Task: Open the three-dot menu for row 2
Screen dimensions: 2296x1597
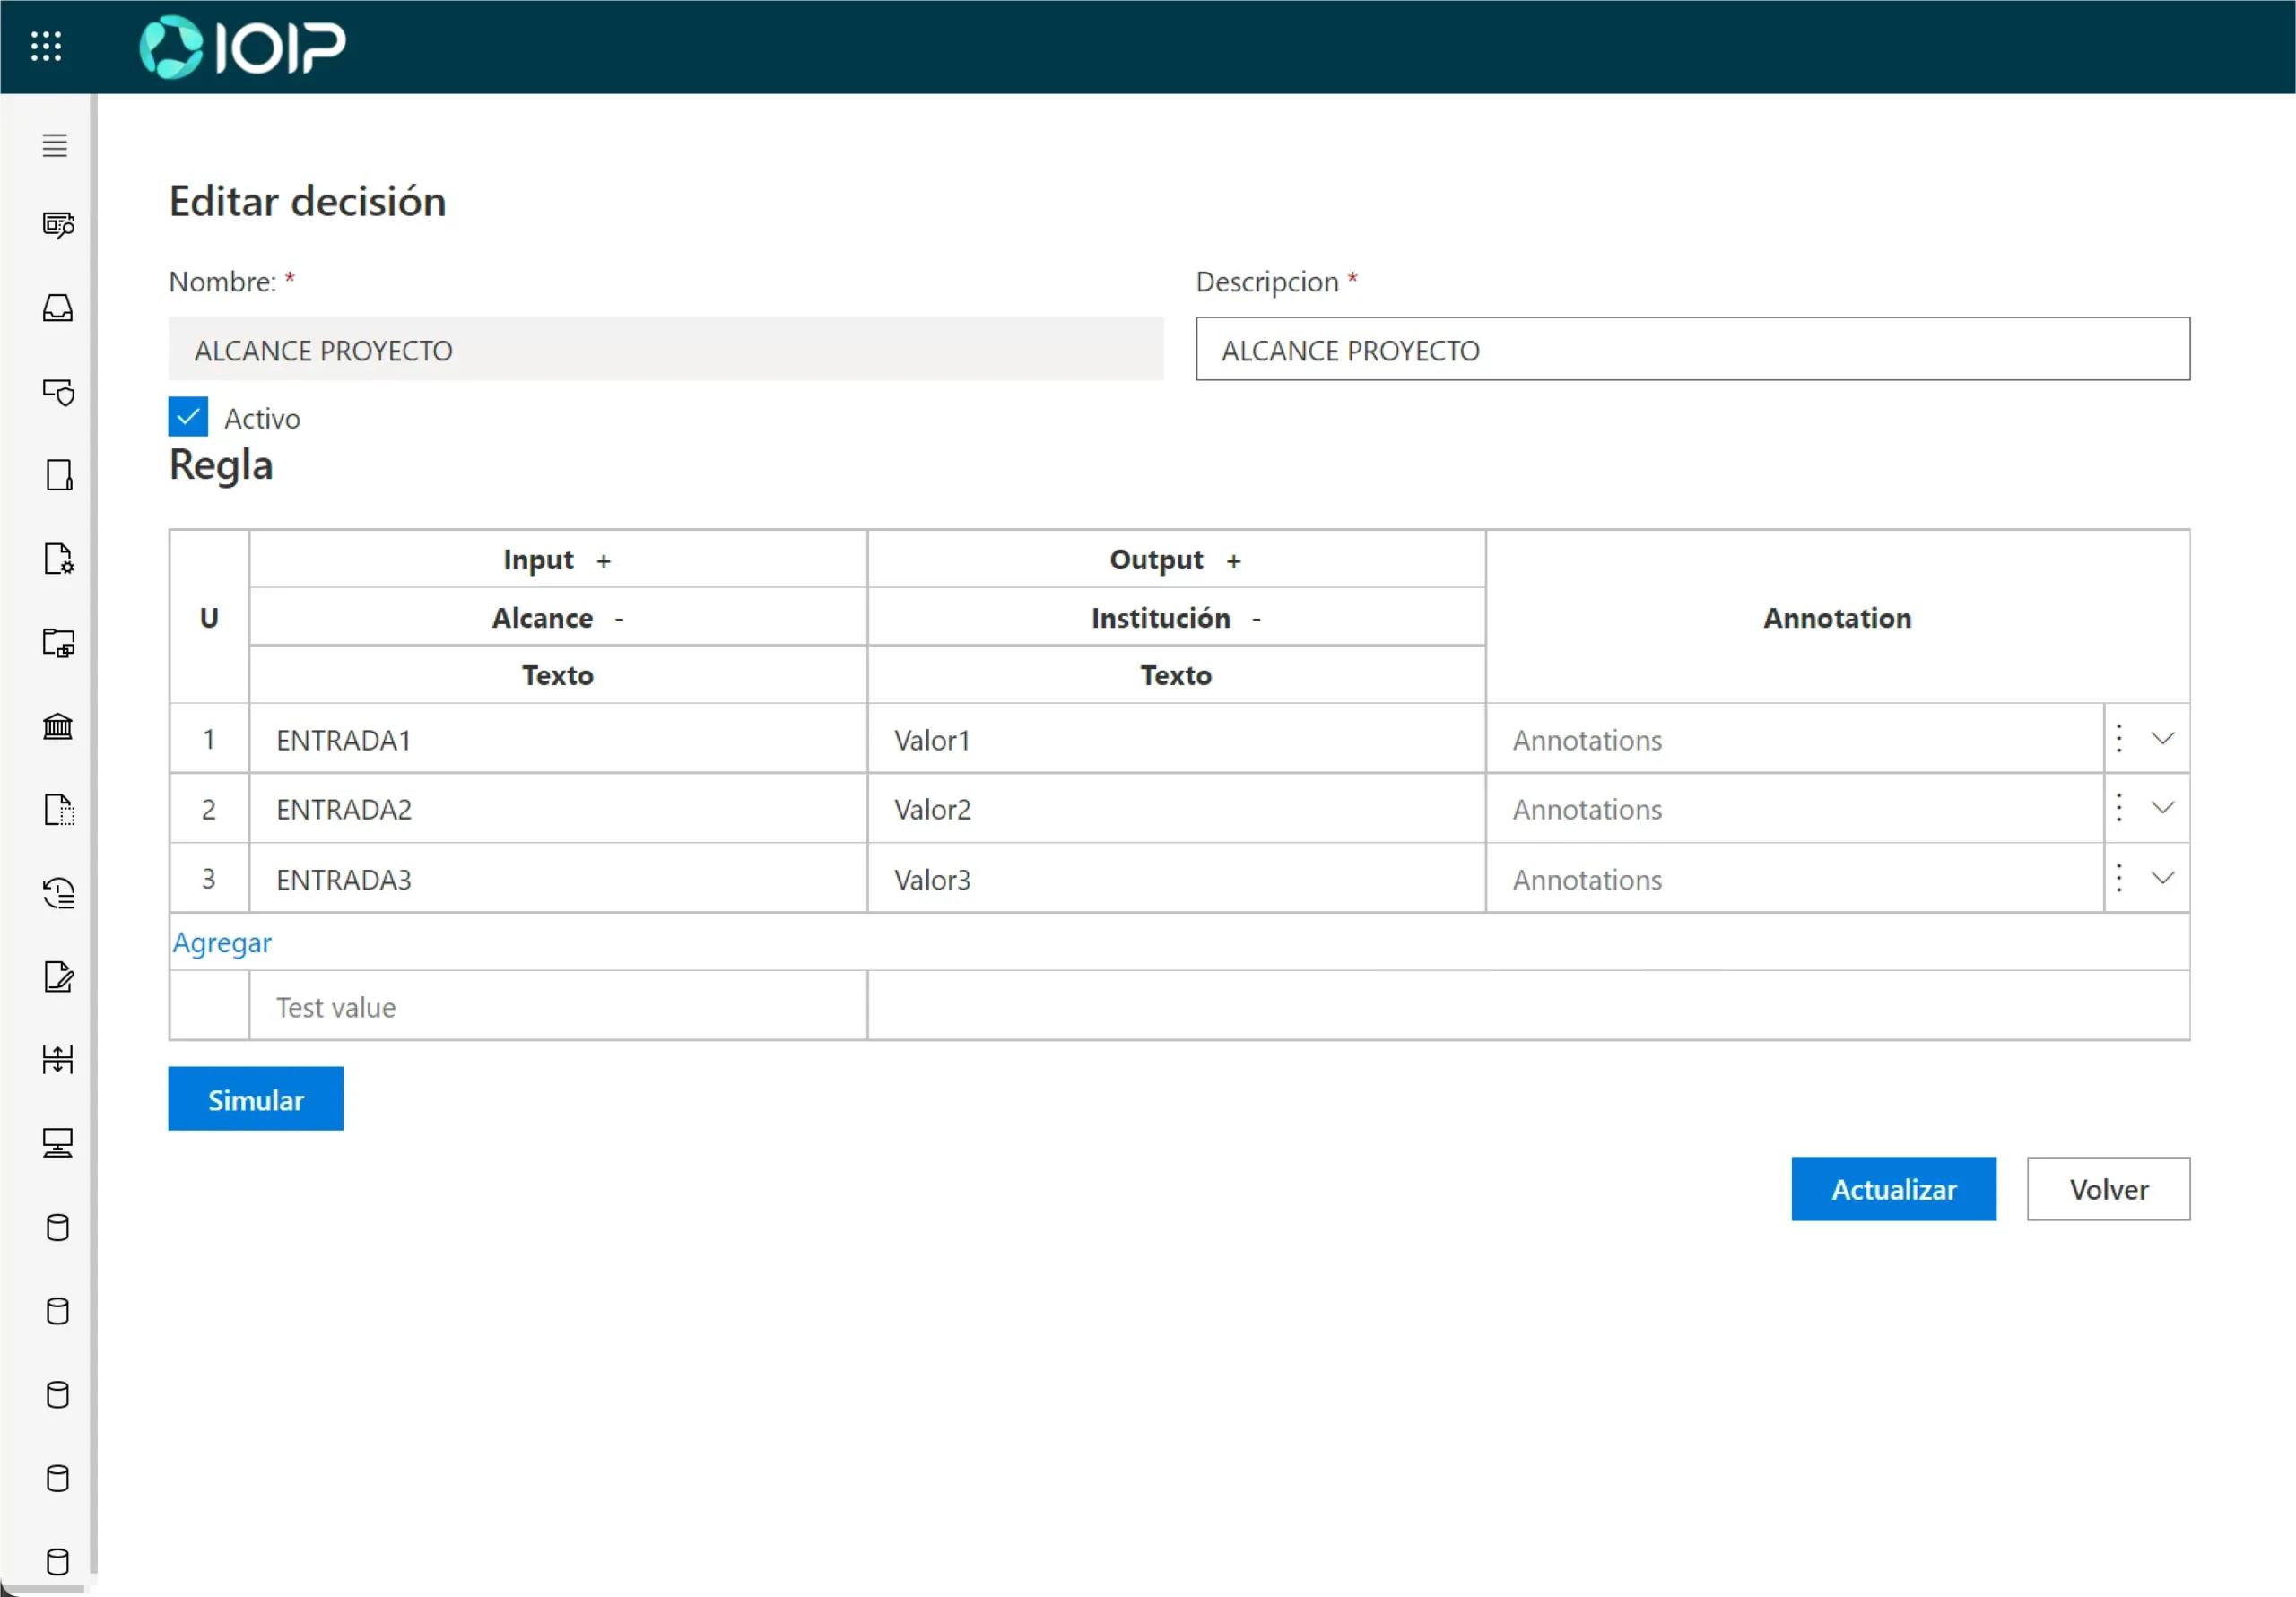Action: click(2119, 808)
